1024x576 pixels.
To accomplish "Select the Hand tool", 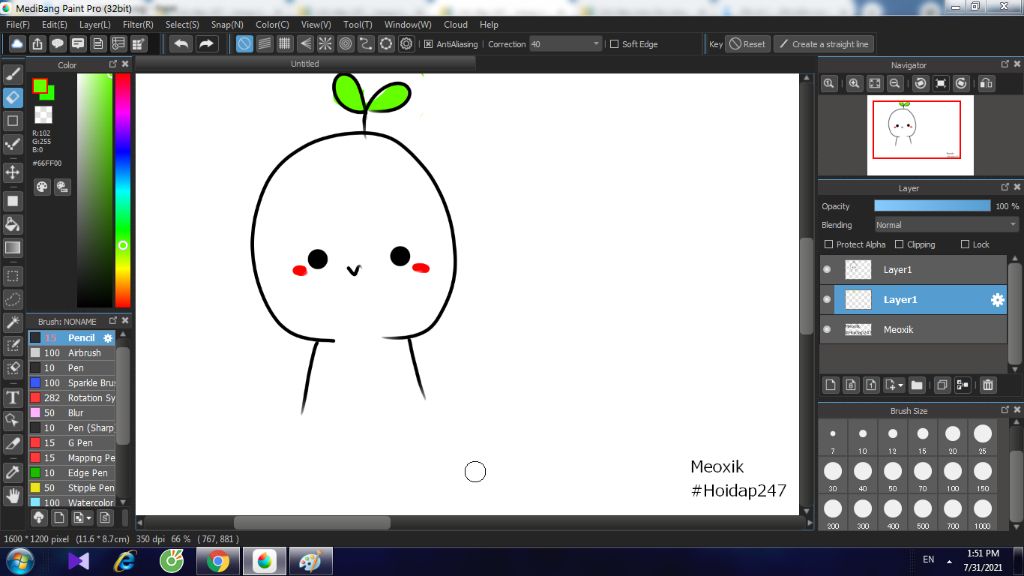I will point(12,496).
